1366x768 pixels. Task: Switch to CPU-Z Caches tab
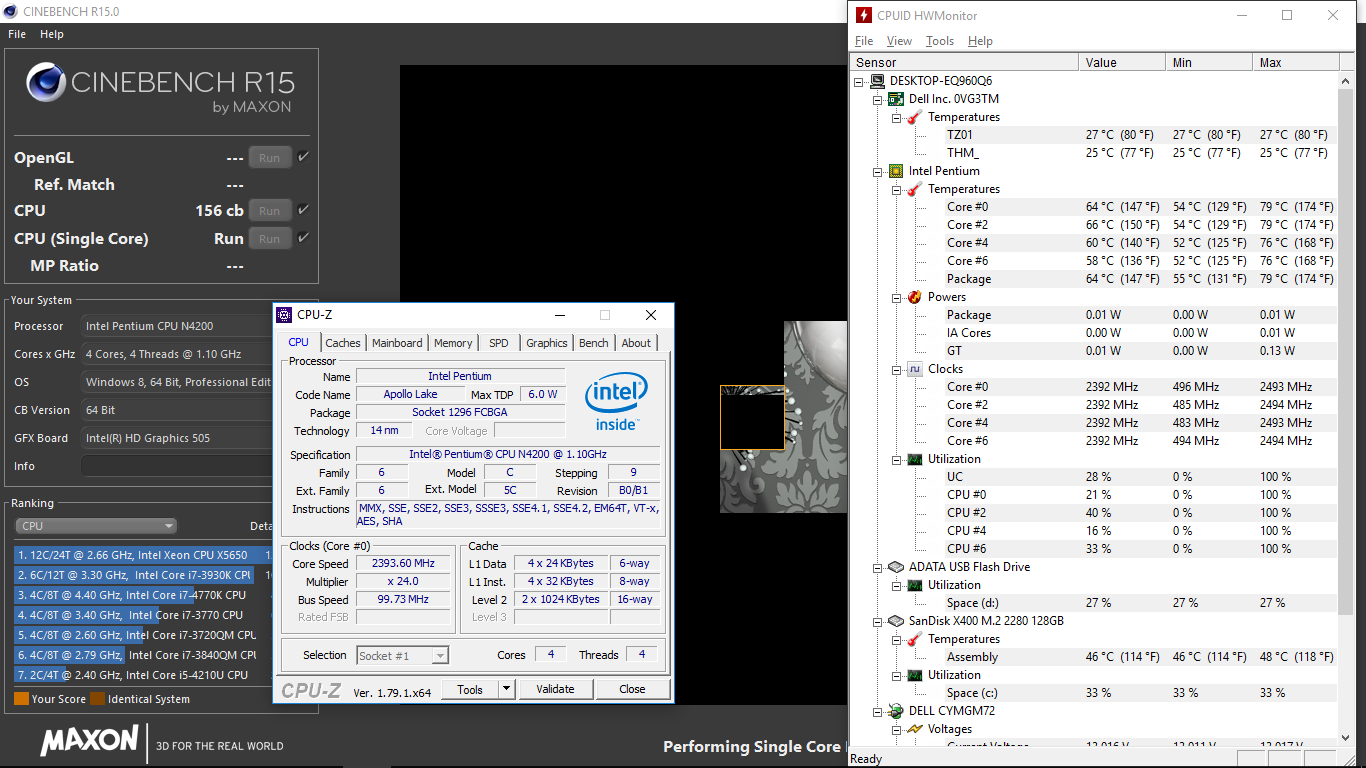click(343, 343)
